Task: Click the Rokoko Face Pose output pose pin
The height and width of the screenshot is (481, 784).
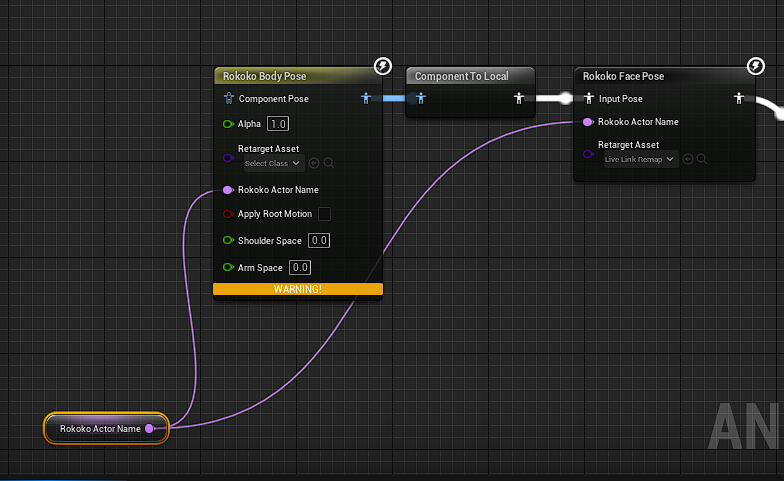Action: tap(738, 98)
